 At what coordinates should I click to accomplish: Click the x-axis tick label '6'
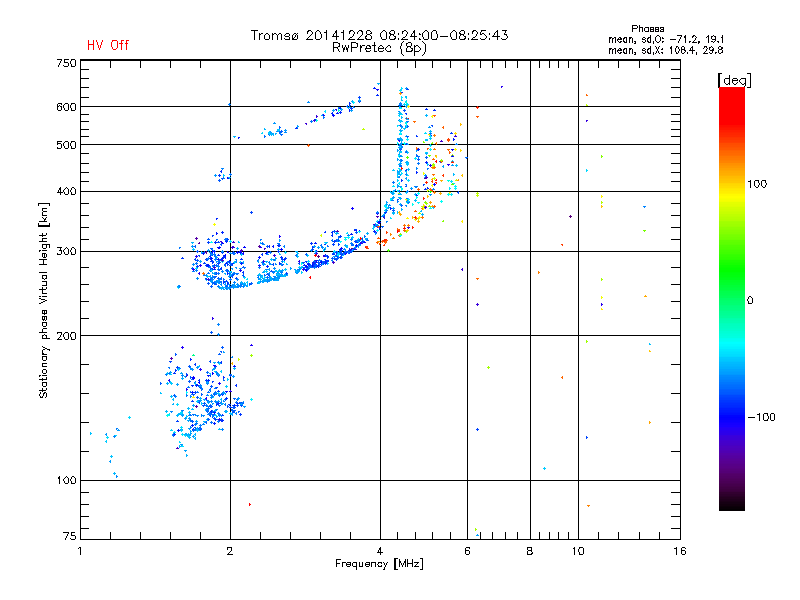[467, 551]
